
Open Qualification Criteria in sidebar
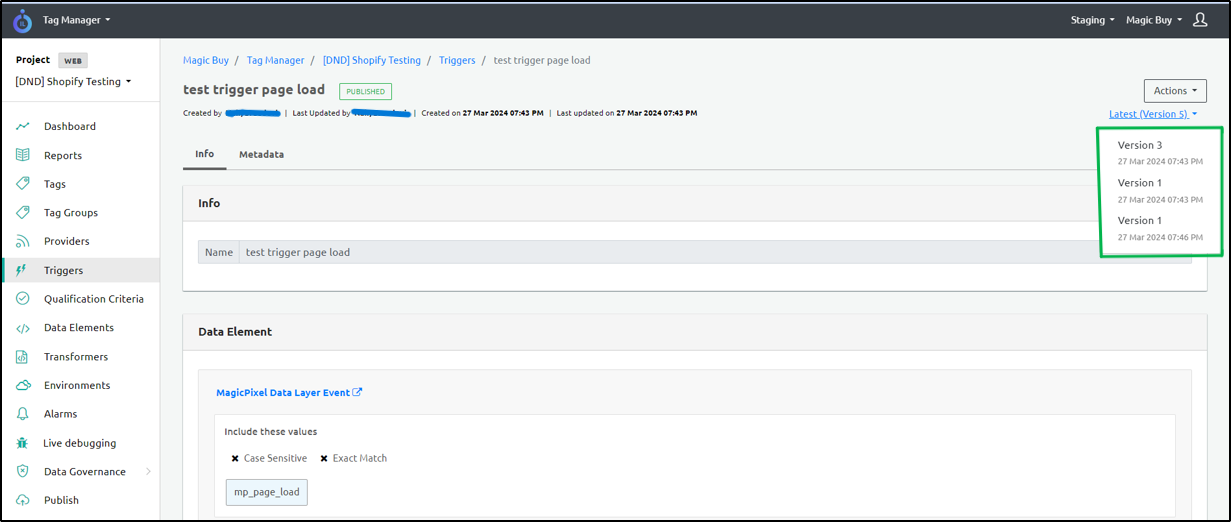[x=93, y=299]
